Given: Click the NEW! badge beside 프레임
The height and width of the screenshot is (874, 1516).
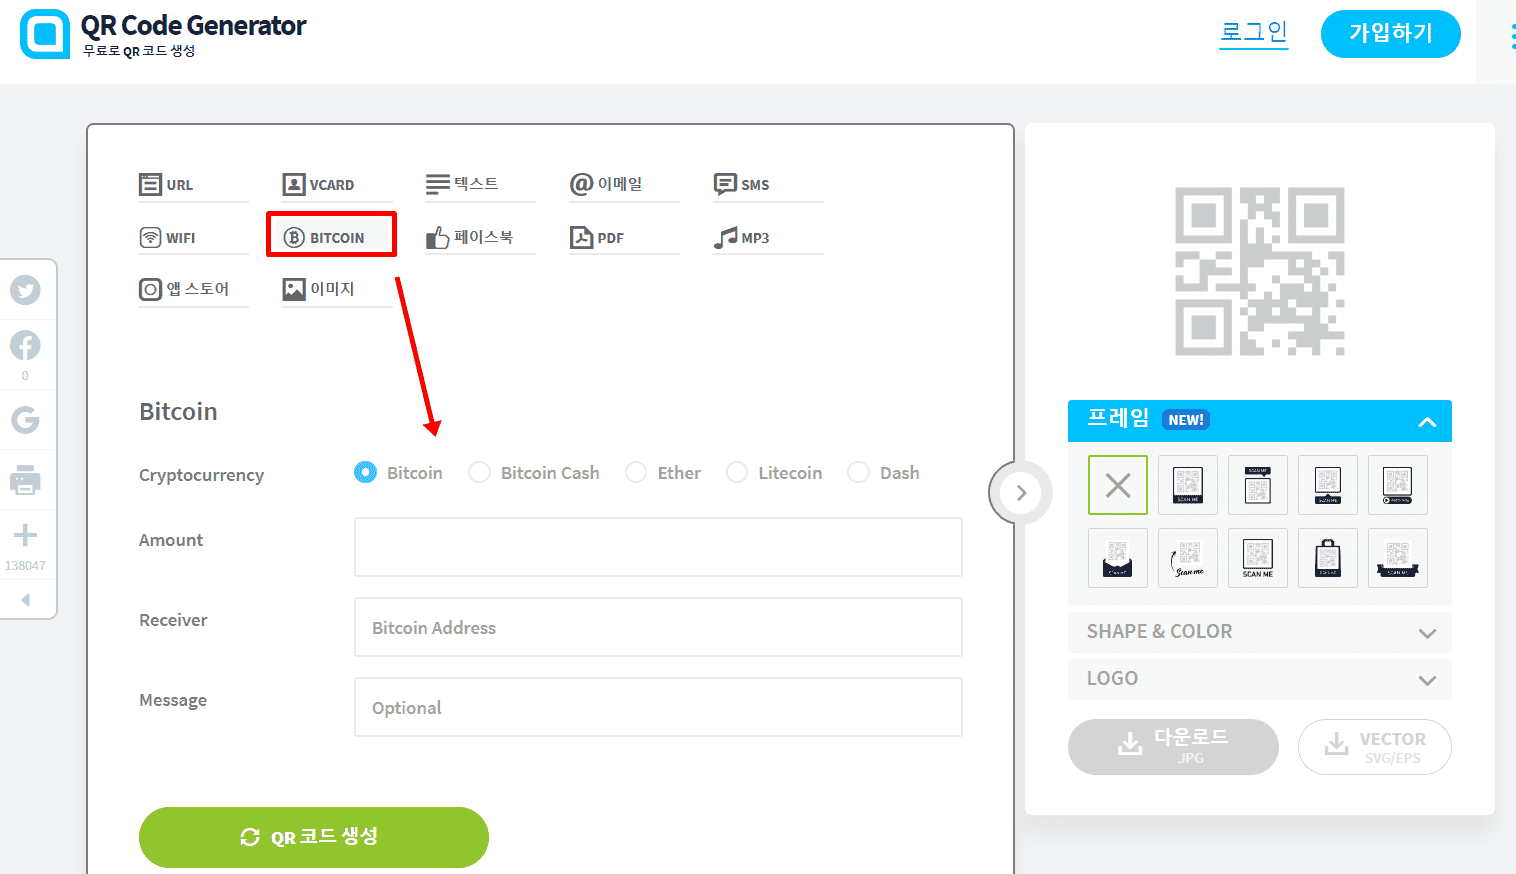Looking at the screenshot, I should tap(1186, 420).
